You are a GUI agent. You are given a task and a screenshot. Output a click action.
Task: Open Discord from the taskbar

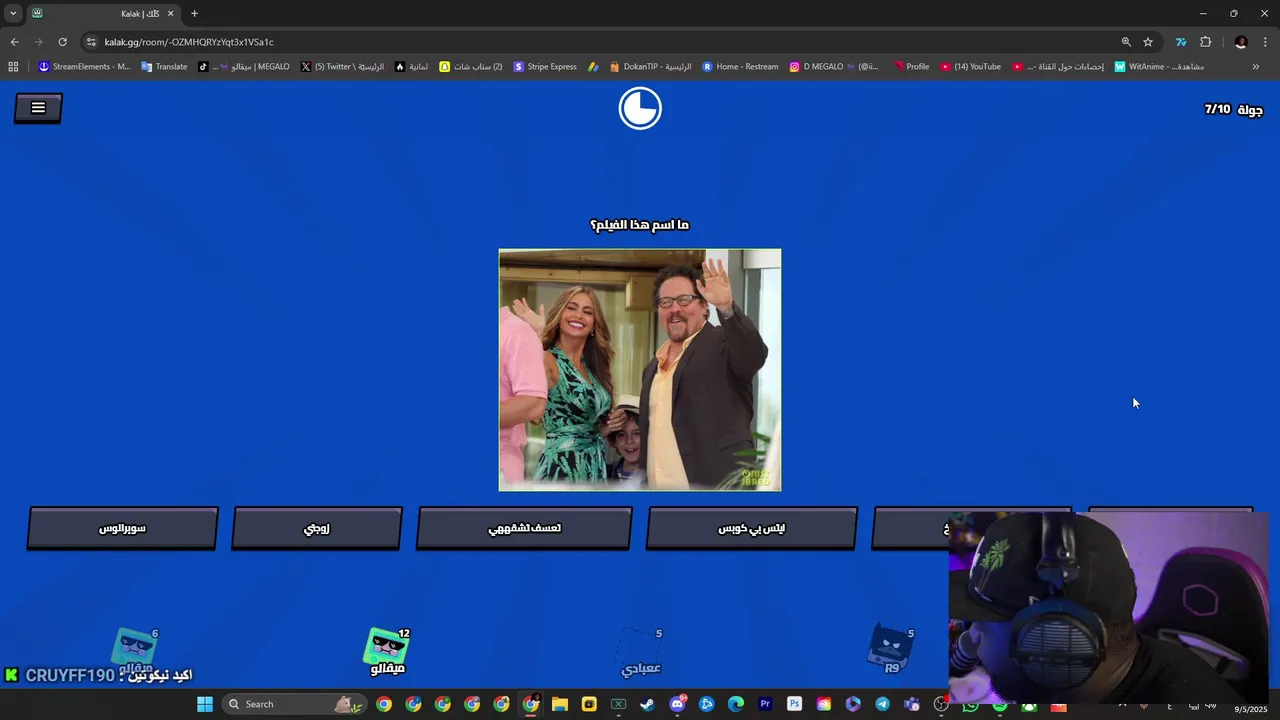(677, 704)
